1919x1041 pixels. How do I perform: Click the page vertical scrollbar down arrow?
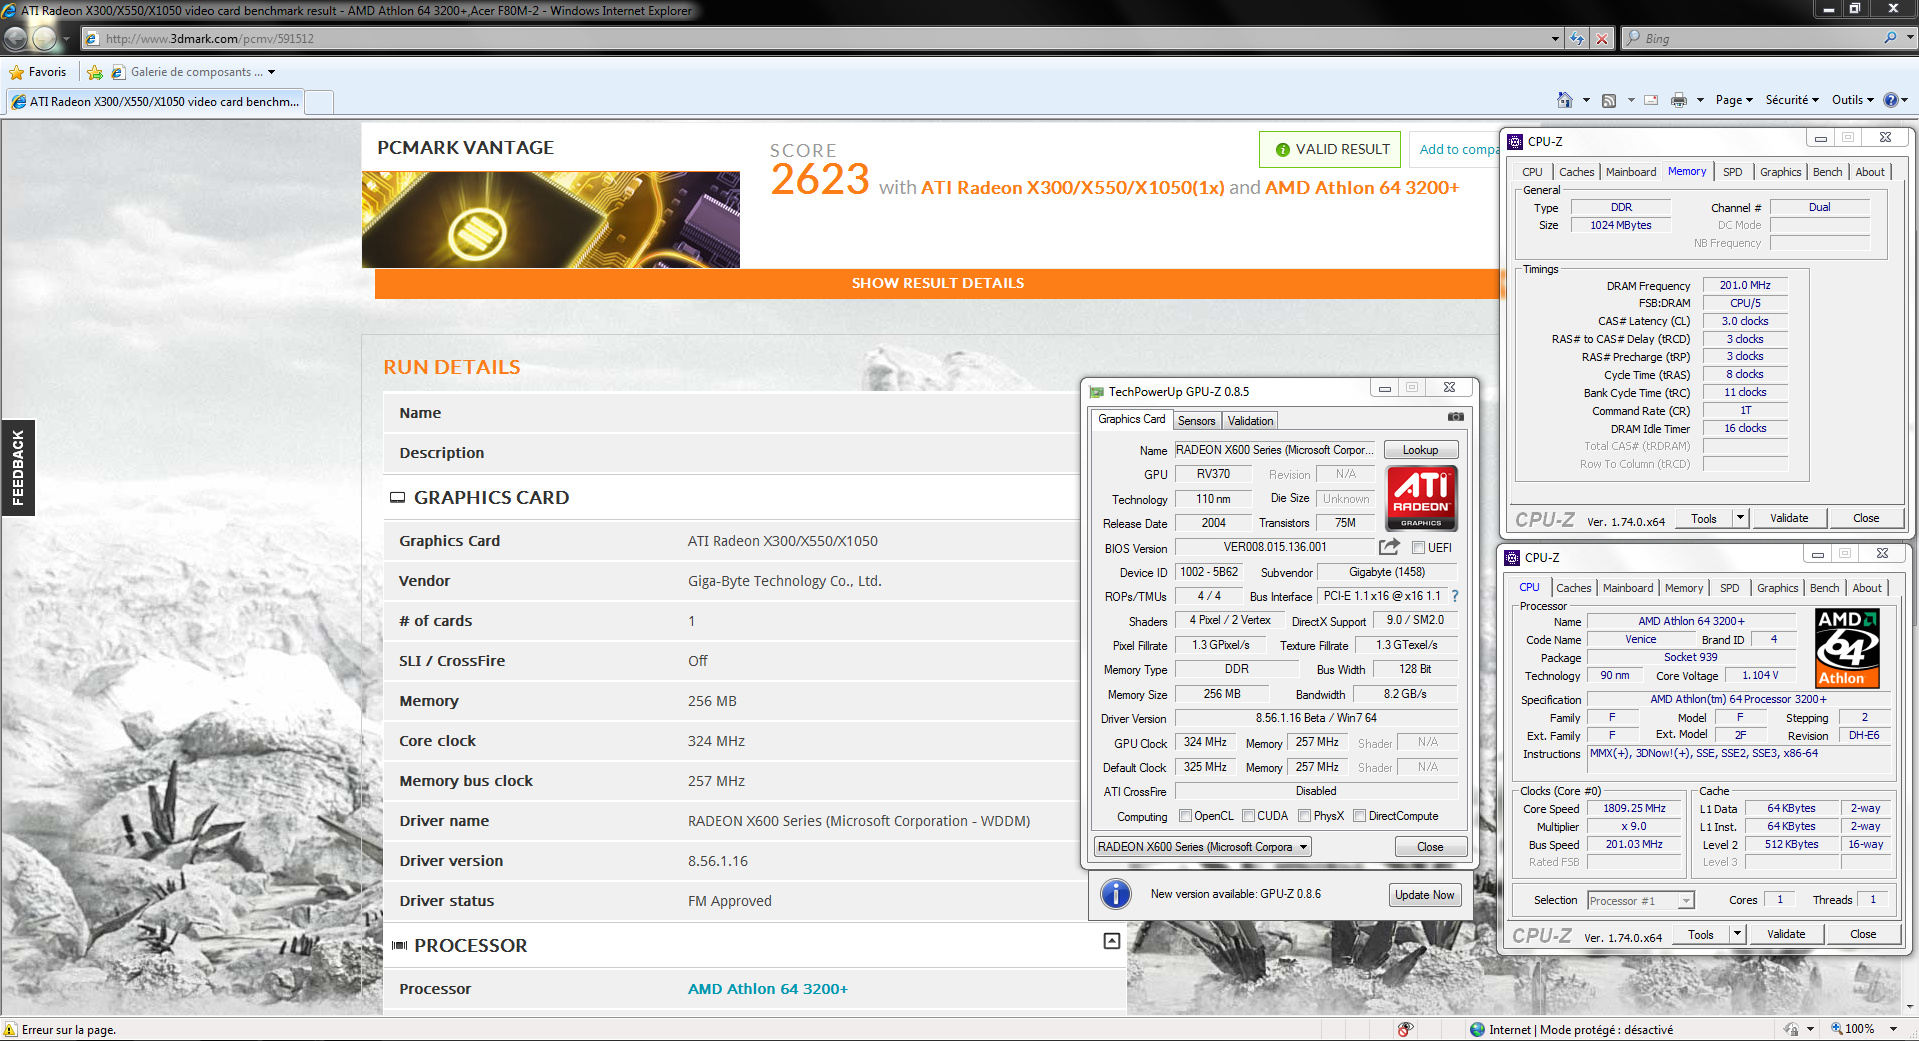pyautogui.click(x=1909, y=1008)
